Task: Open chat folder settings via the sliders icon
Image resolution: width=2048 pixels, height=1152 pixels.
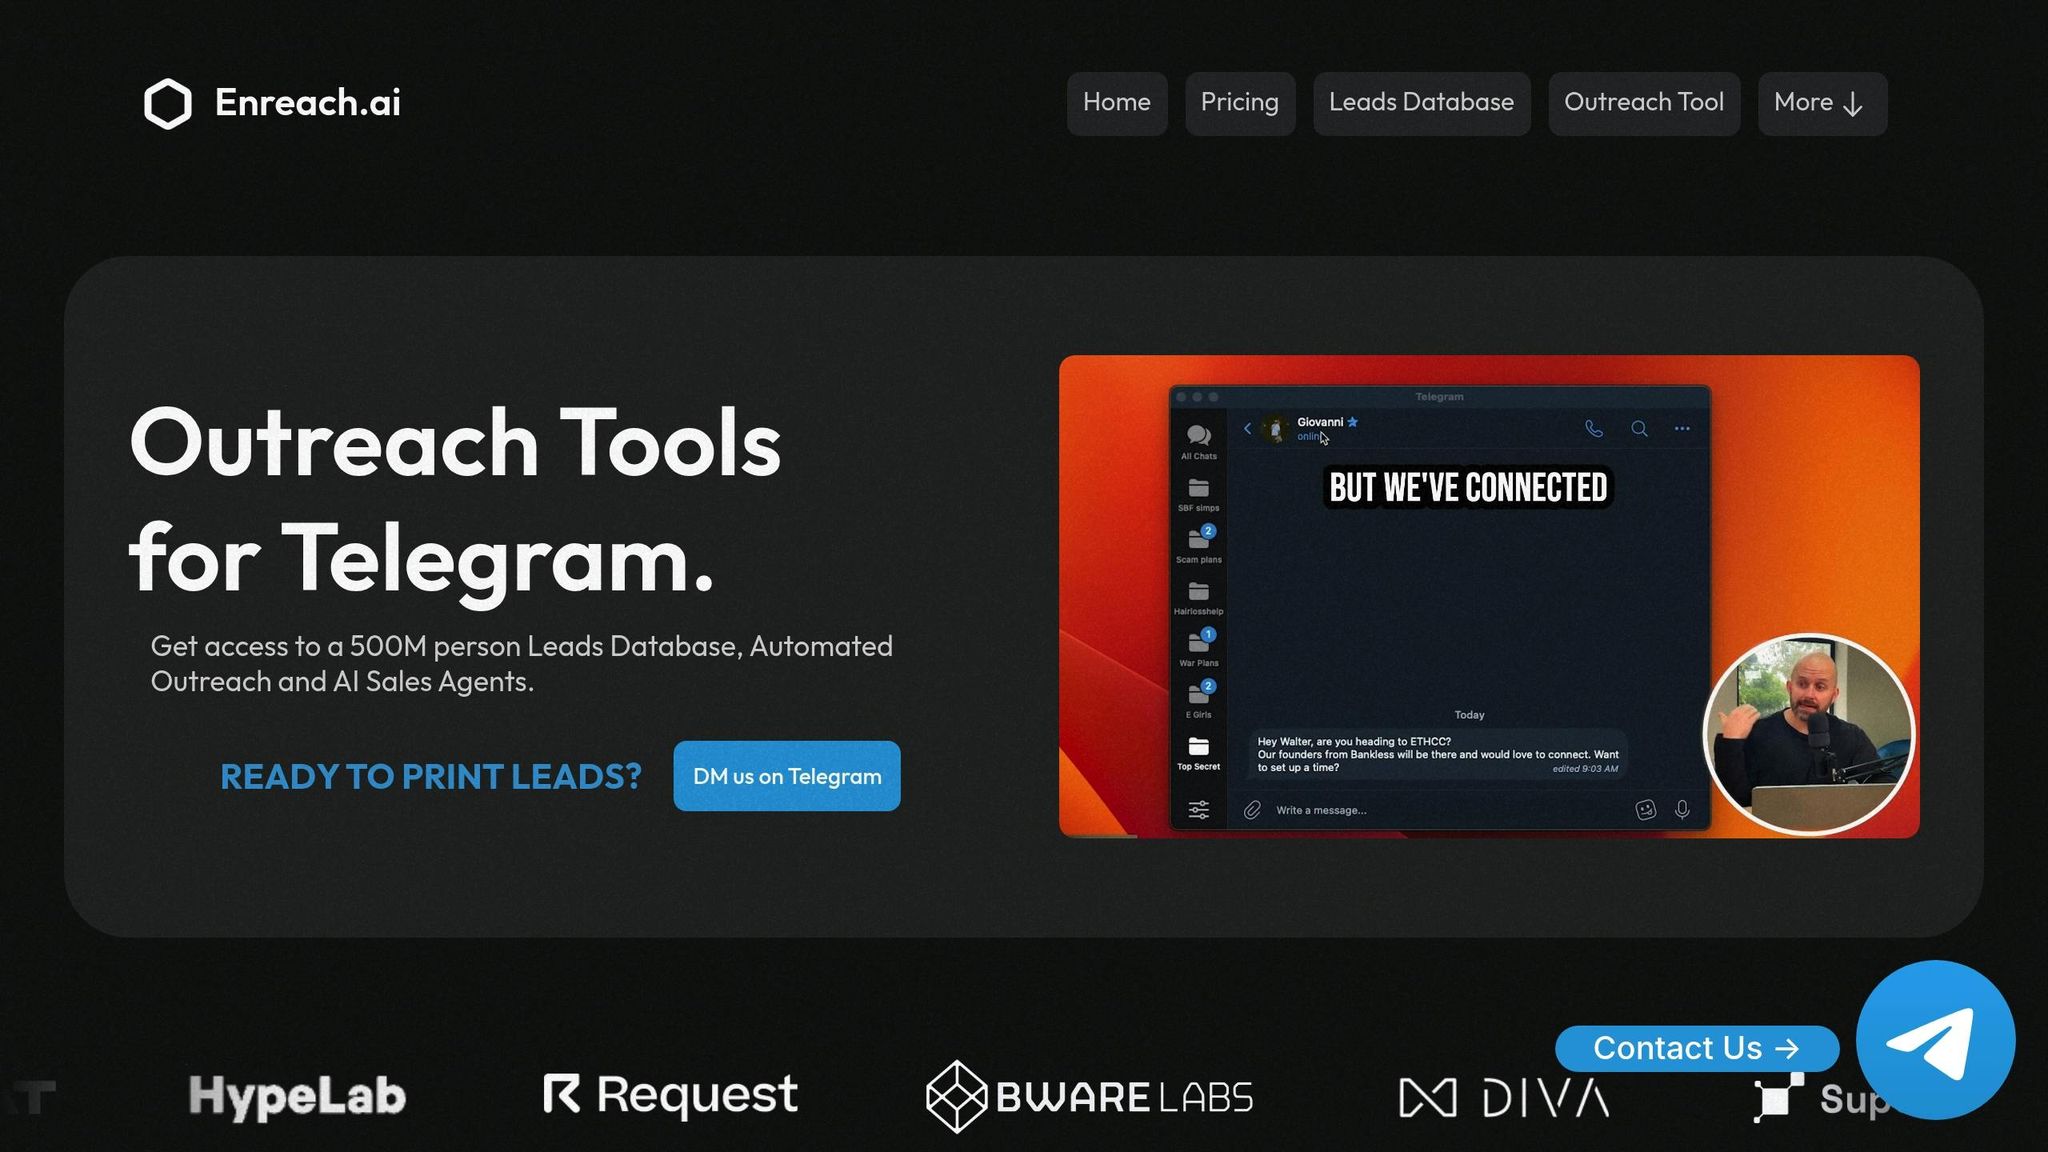Action: tap(1197, 810)
